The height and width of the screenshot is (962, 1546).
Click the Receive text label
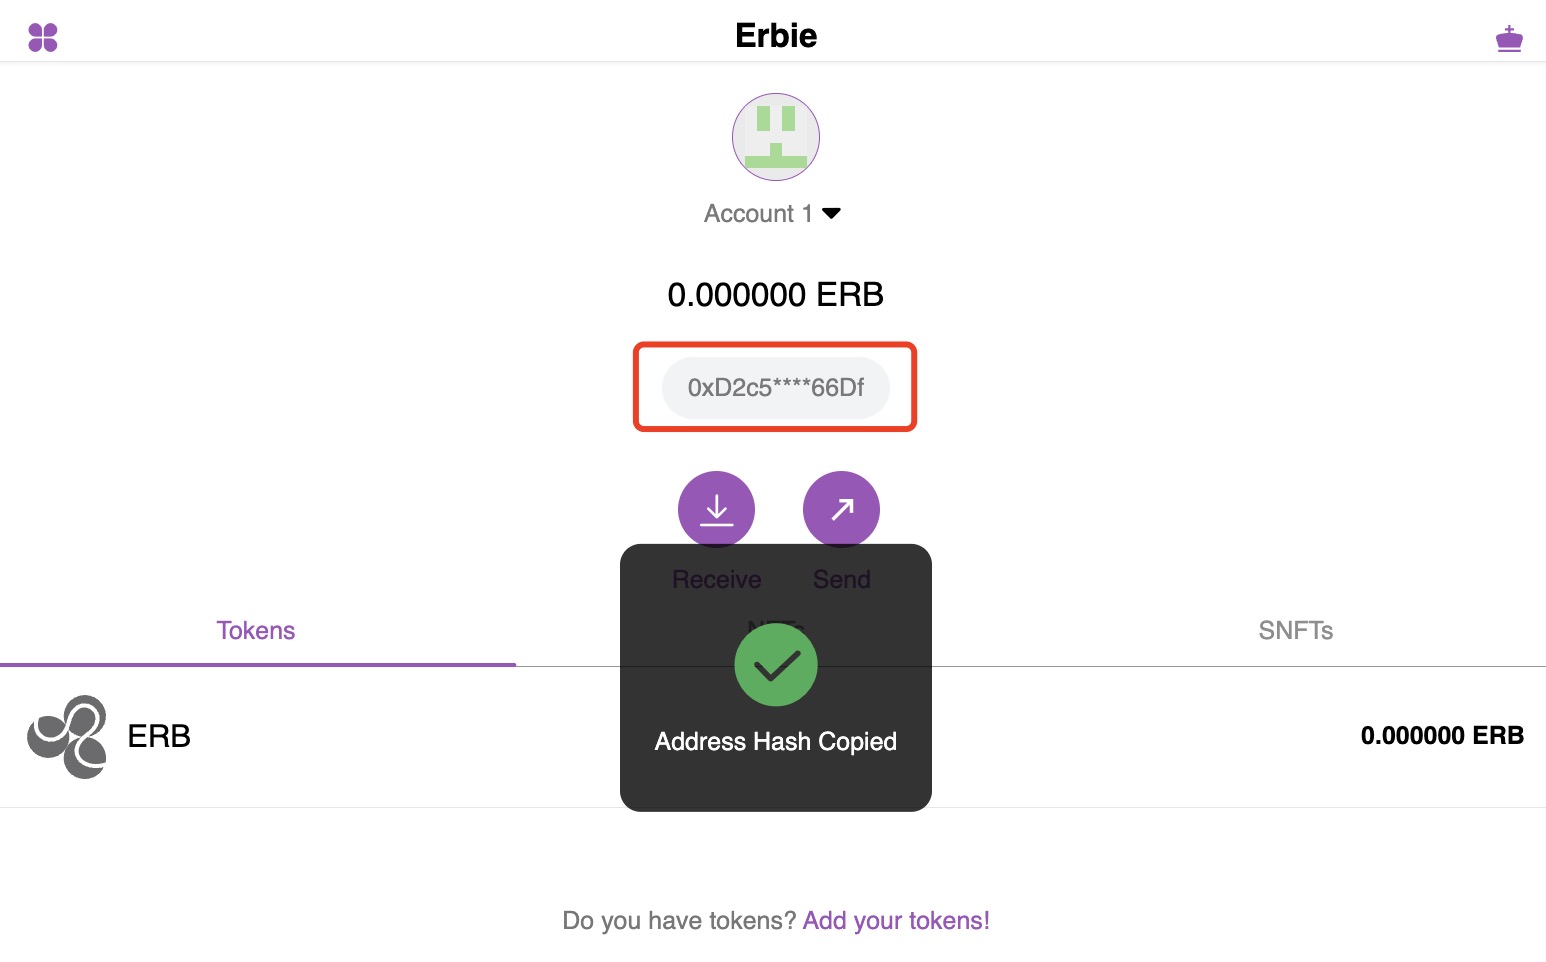(x=716, y=579)
